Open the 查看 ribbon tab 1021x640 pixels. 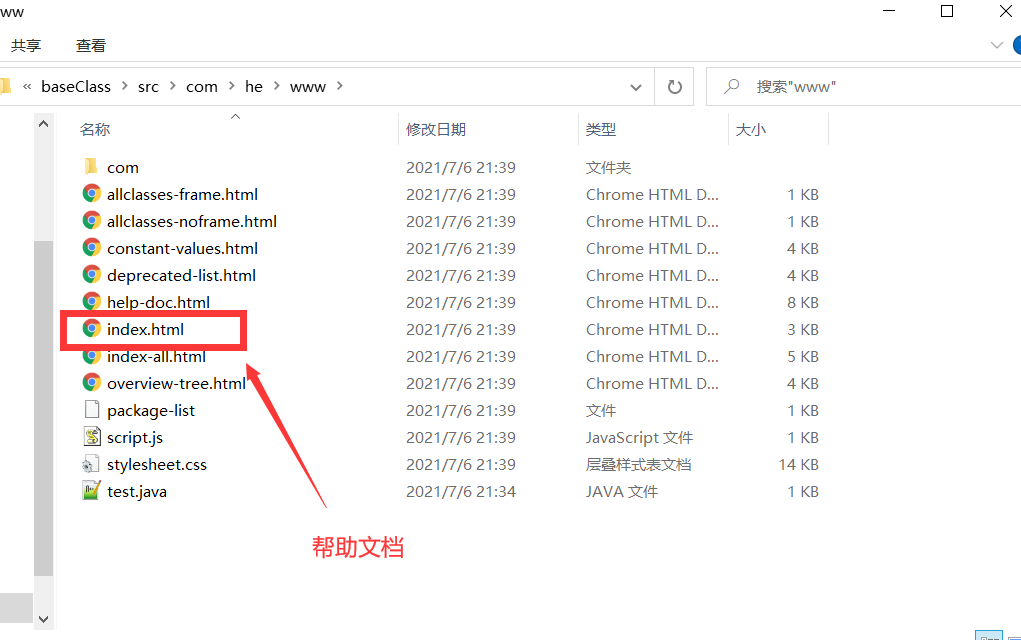[x=91, y=46]
